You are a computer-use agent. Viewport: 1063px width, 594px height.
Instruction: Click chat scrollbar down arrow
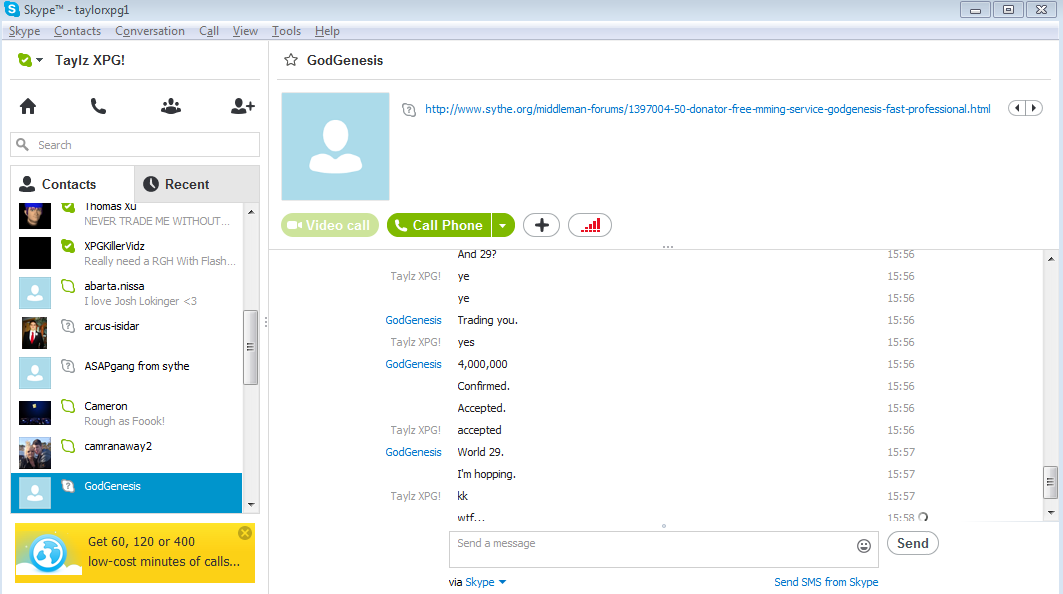click(x=1051, y=513)
